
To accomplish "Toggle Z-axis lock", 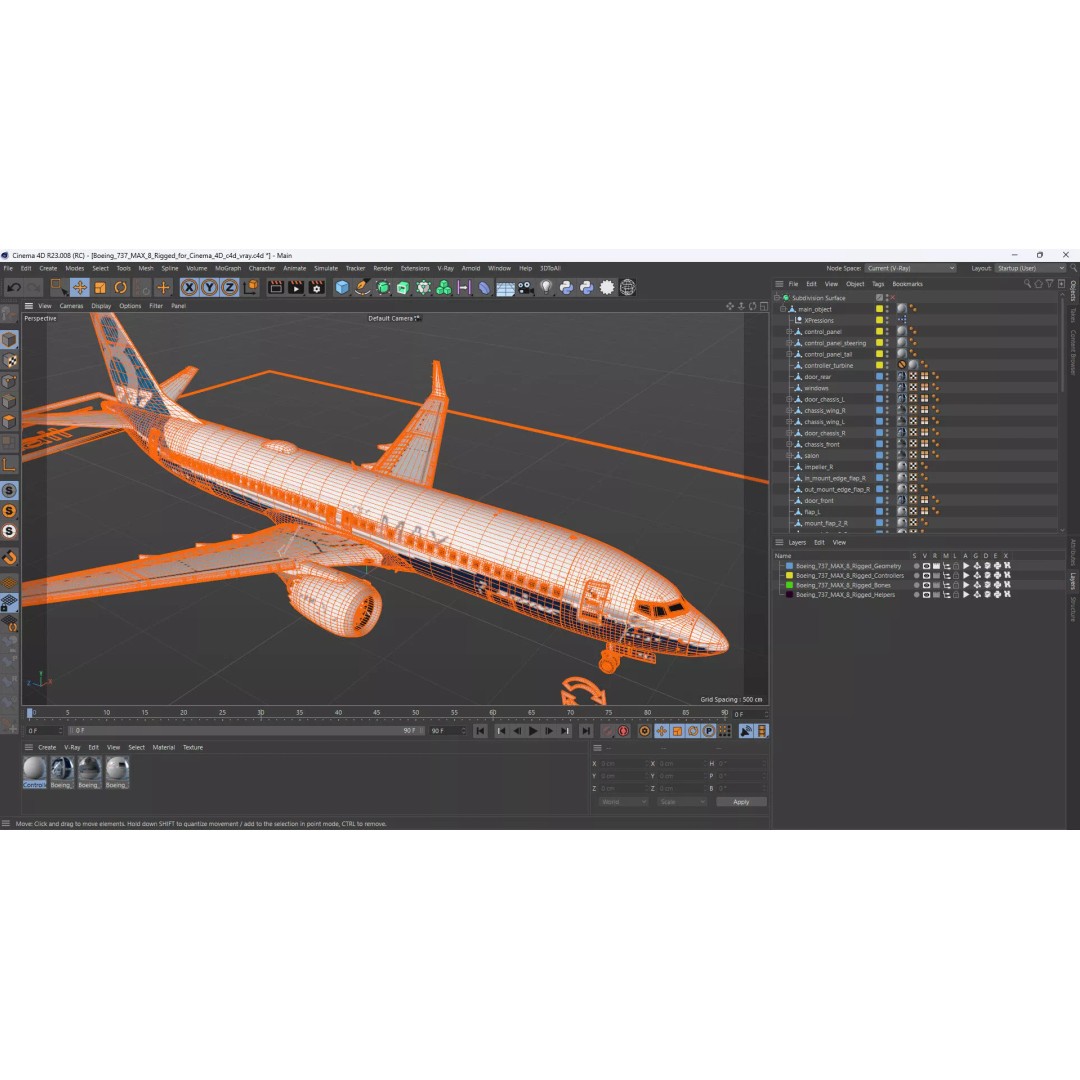I will point(229,288).
